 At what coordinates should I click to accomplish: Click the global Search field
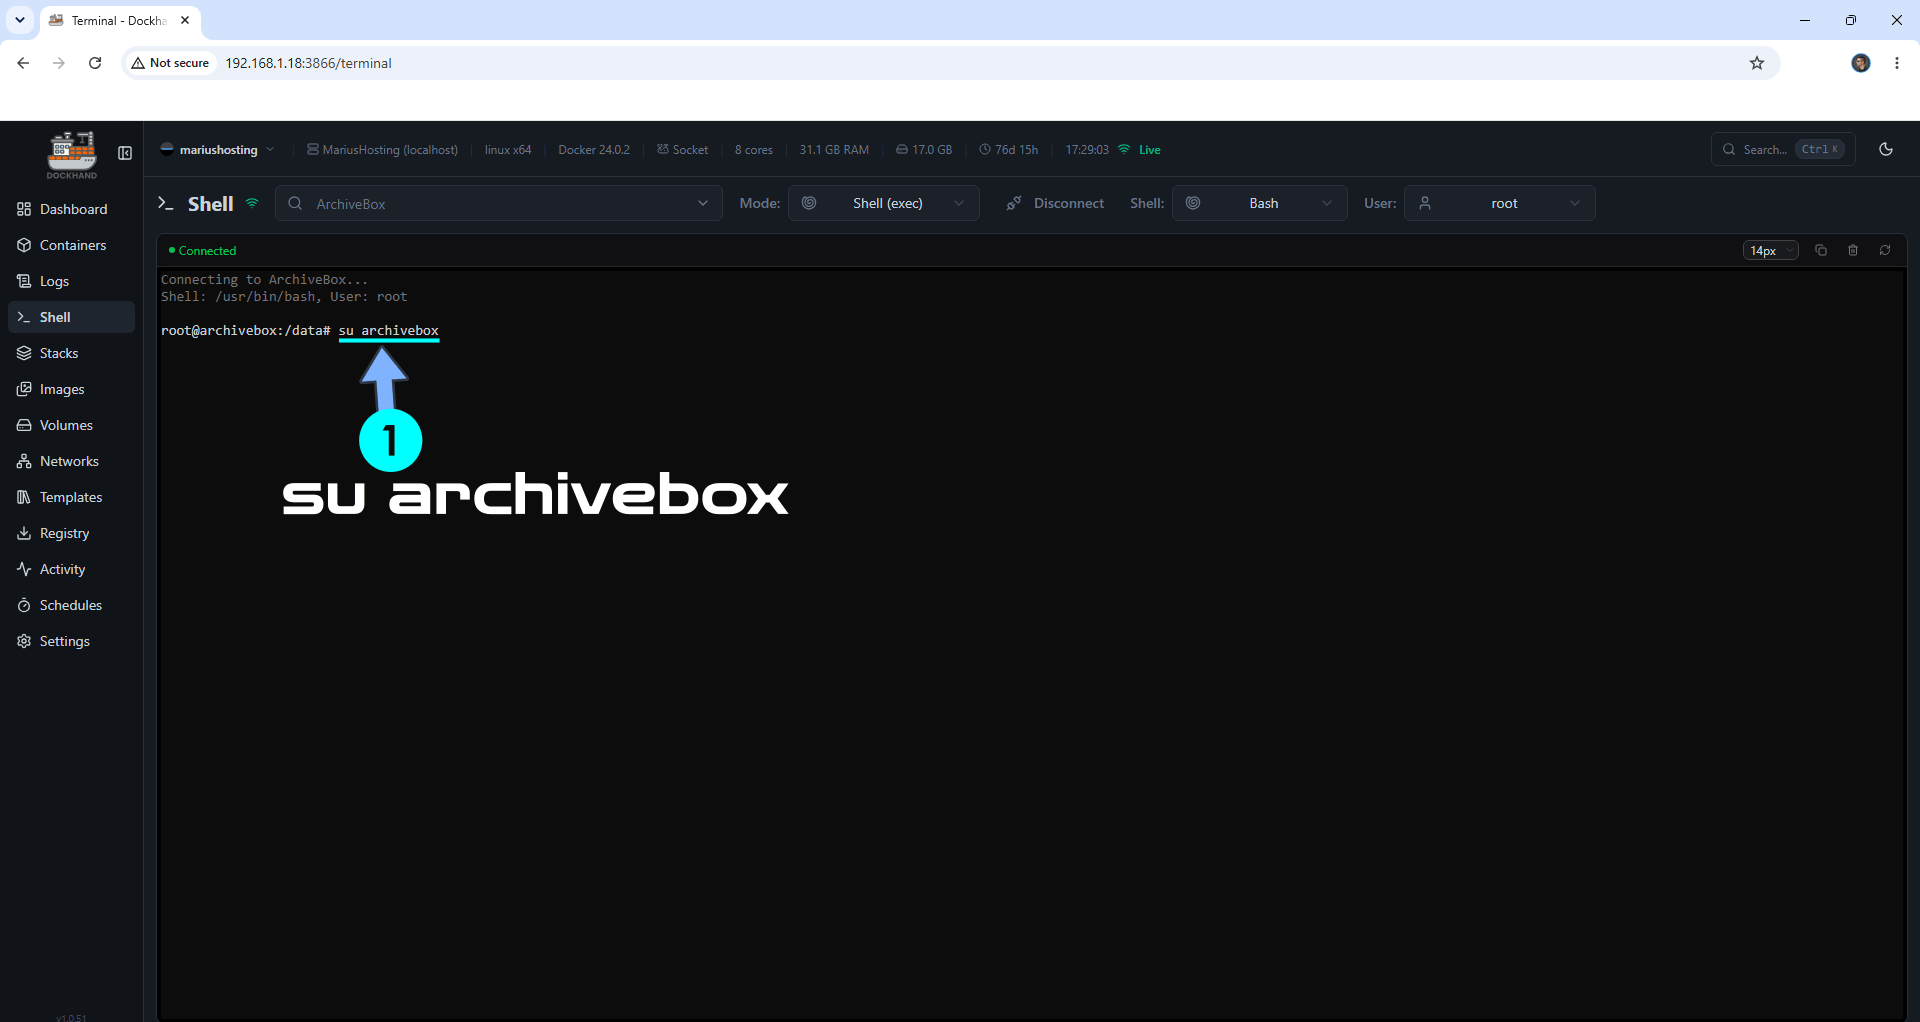[x=1783, y=149]
